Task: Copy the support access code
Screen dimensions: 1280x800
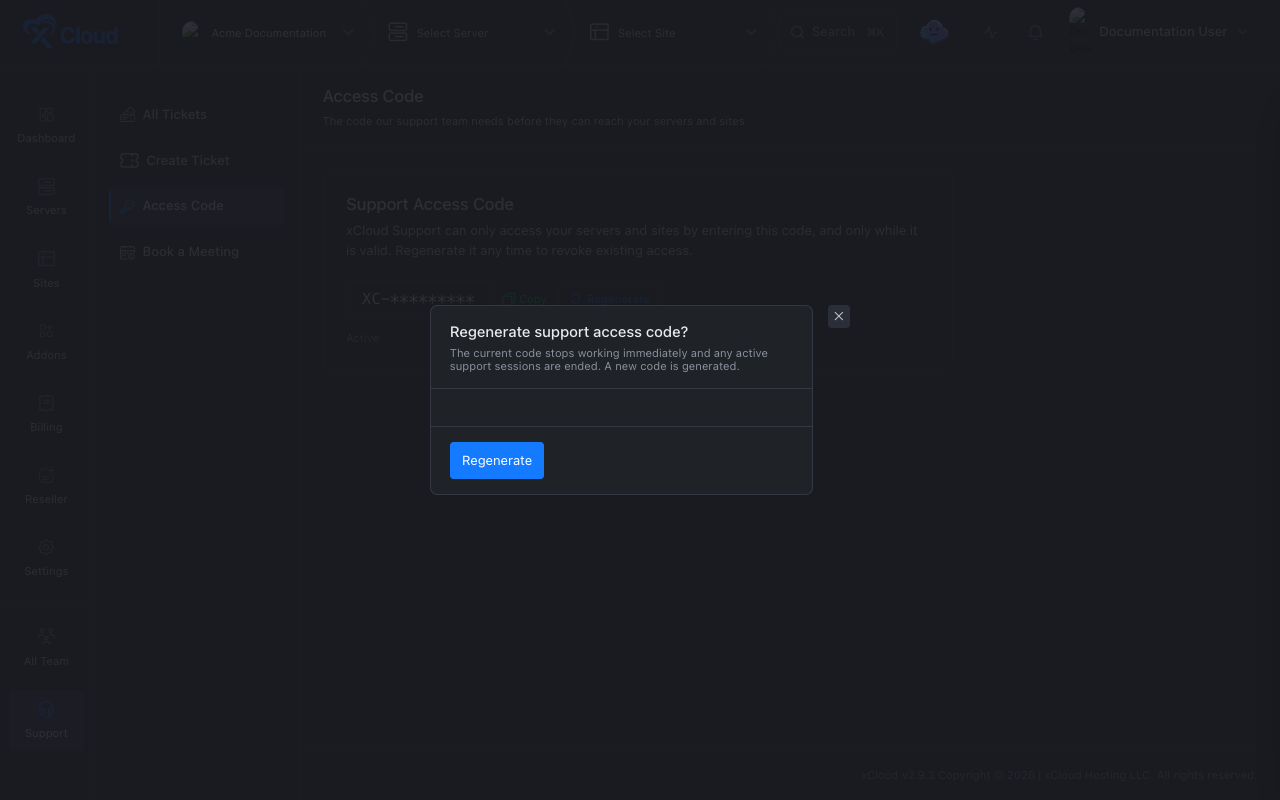Action: [525, 299]
